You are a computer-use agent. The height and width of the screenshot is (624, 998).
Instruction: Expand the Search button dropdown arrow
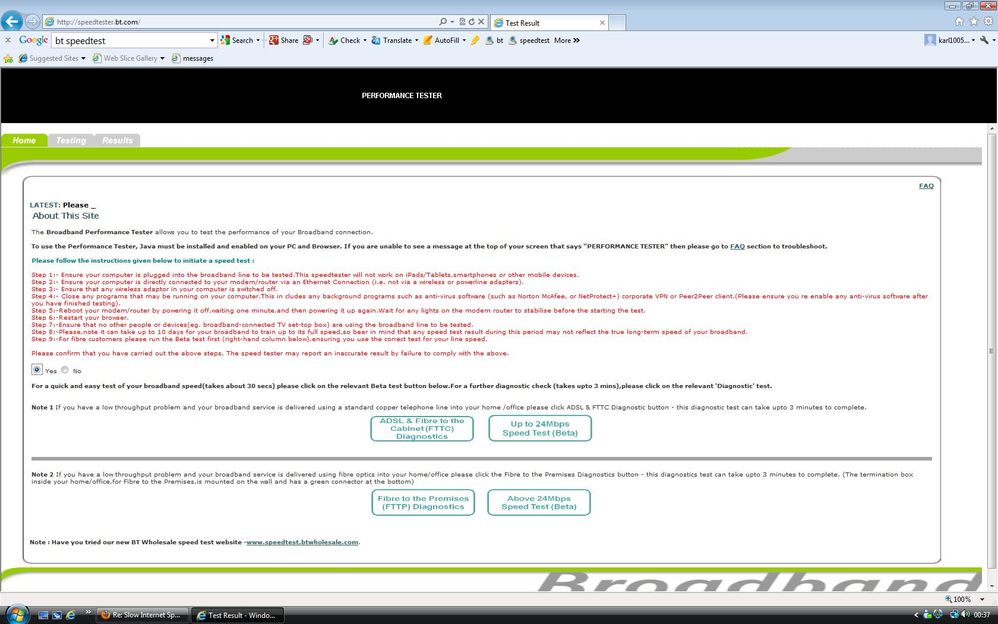pos(258,40)
